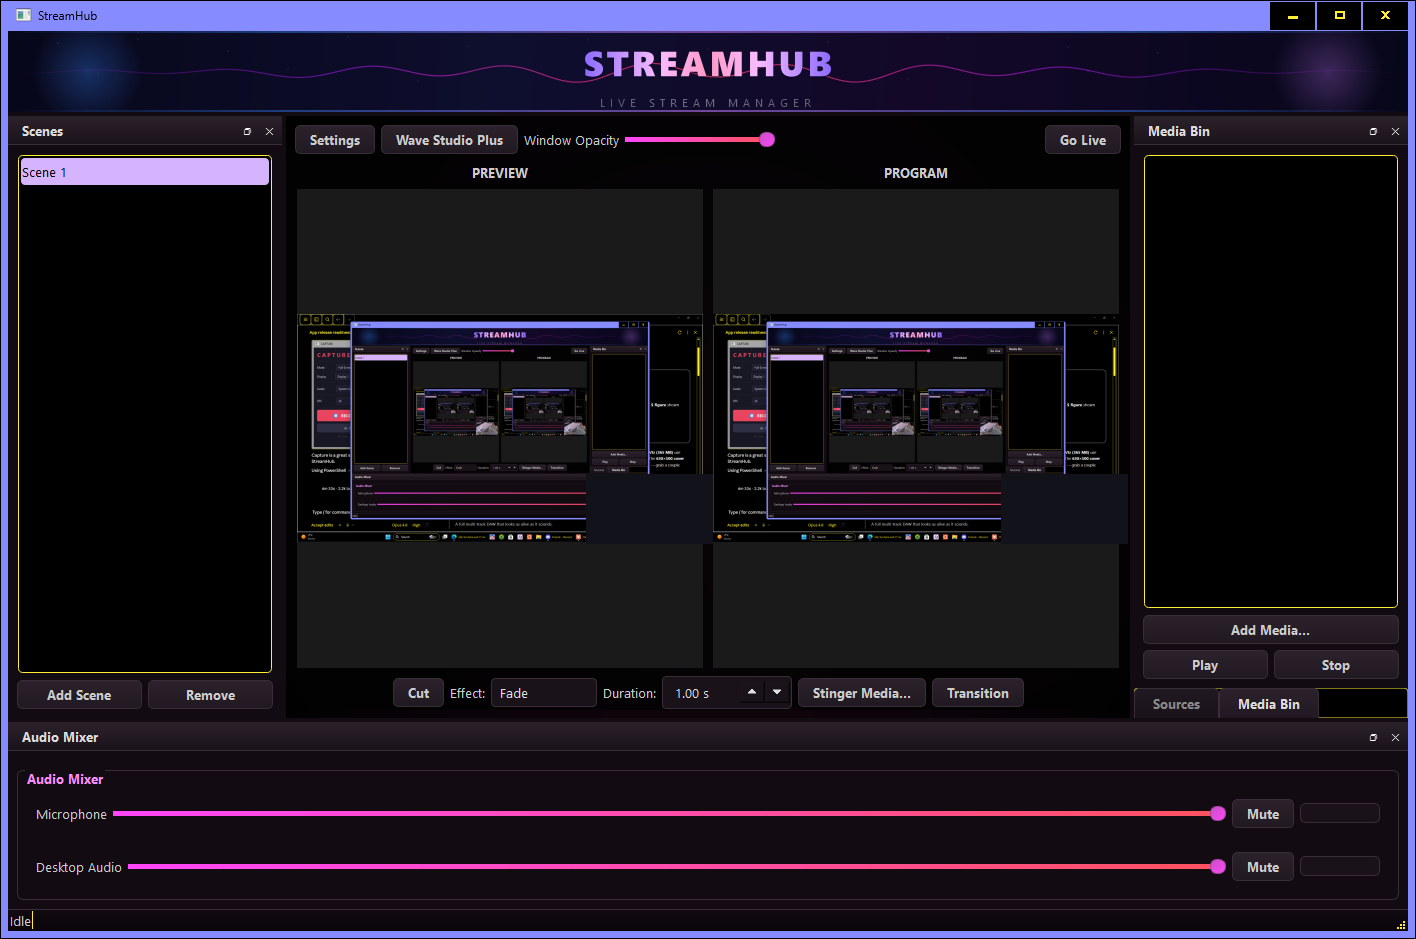Click the Desktop Audio label in mixer
Viewport: 1416px width, 939px height.
tap(79, 867)
